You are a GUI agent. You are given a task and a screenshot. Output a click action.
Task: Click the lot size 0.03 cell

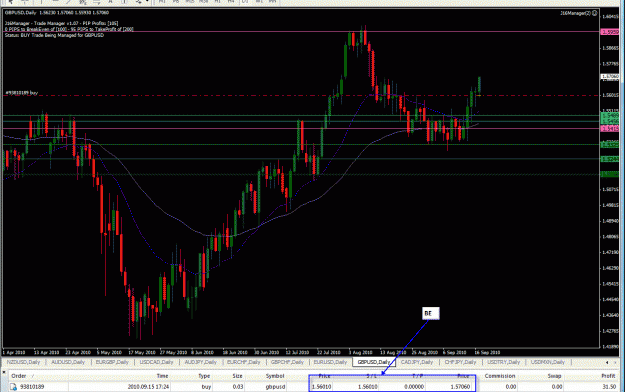click(238, 387)
